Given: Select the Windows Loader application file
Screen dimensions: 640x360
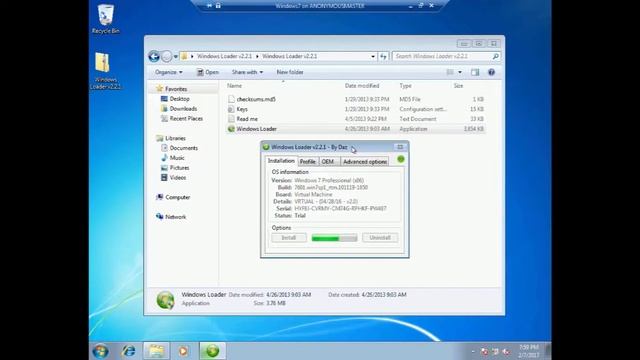Looking at the screenshot, I should 356,129.
